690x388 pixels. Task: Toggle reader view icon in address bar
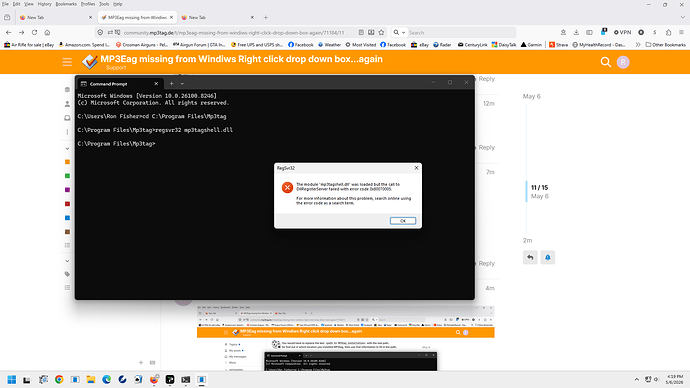(361, 32)
